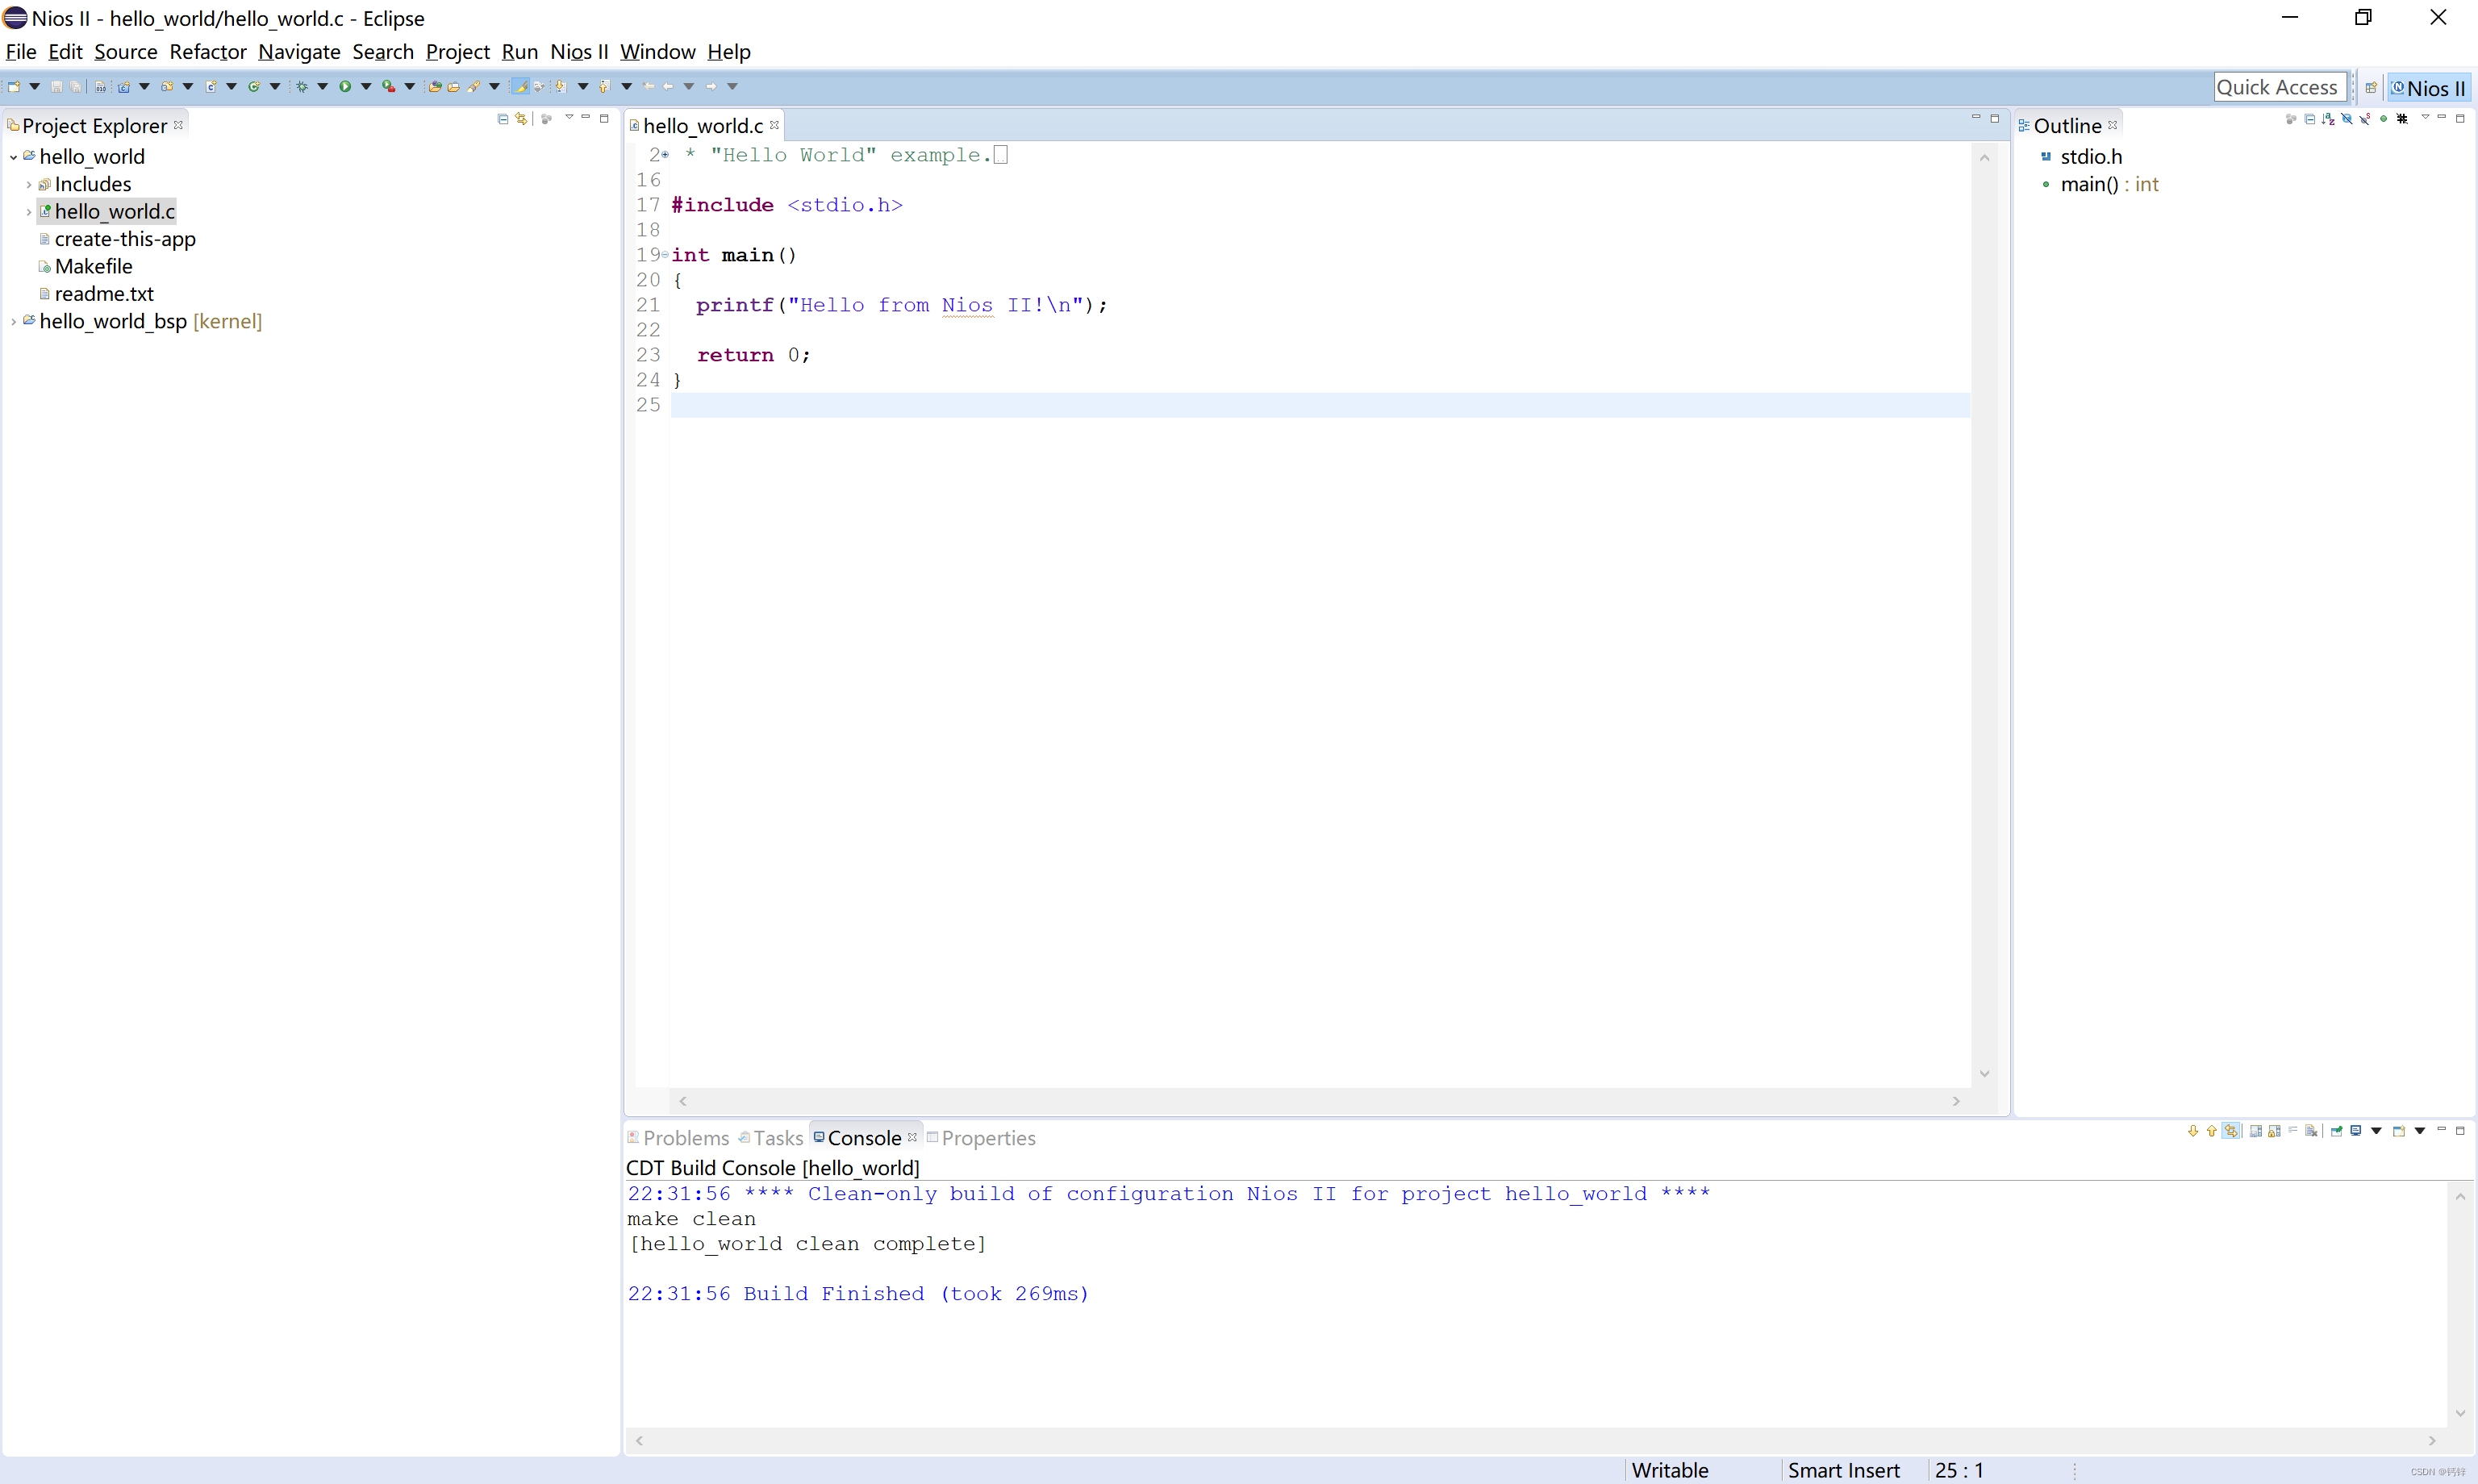Open the File menu
The height and width of the screenshot is (1484, 2478).
[21, 52]
